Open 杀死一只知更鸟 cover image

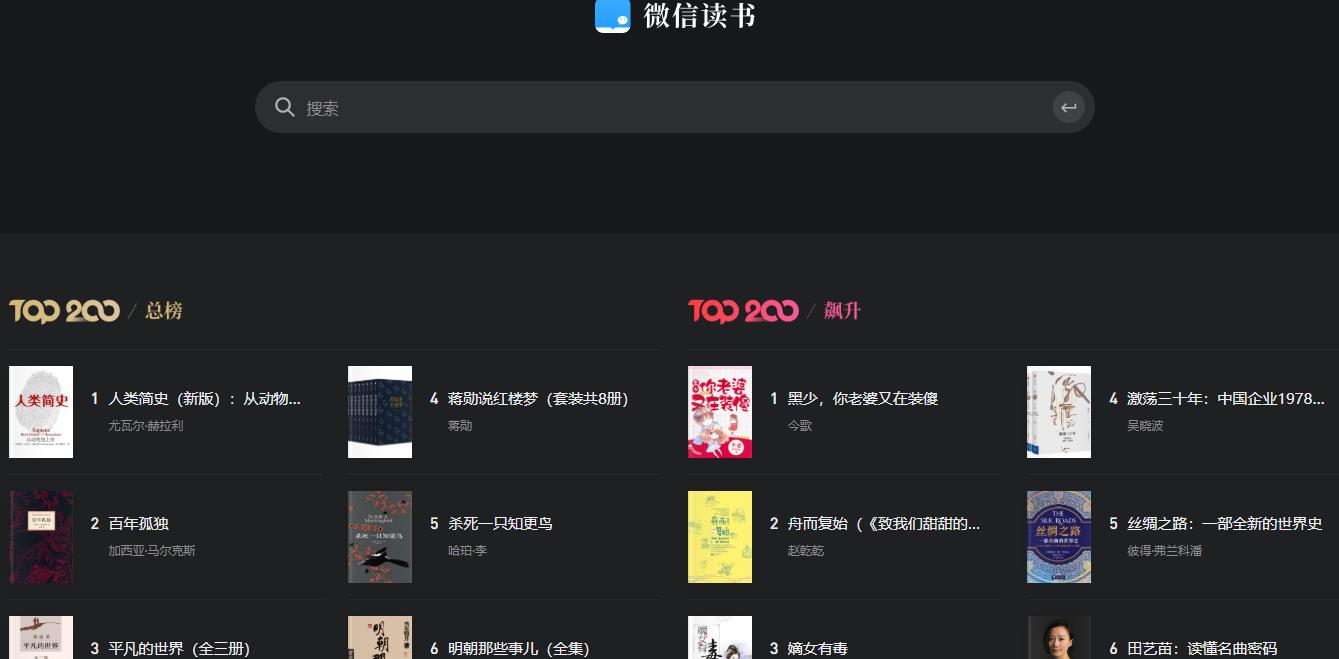coord(380,537)
